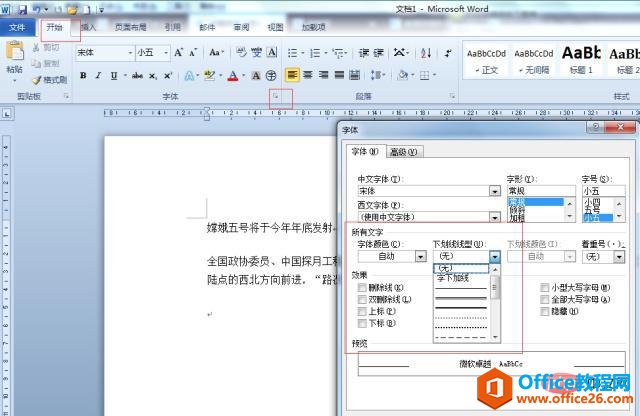The image size is (640, 416).
Task: Check 全部大写字母 all caps option
Action: pyautogui.click(x=544, y=299)
